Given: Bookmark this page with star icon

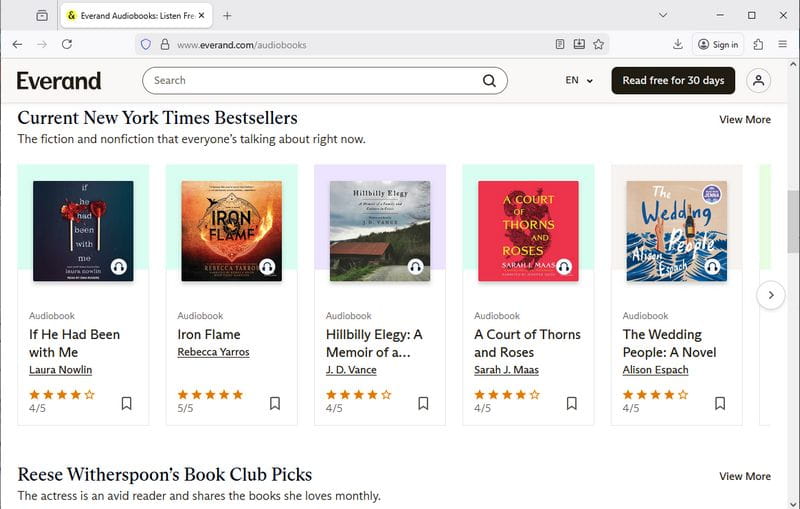Looking at the screenshot, I should point(599,44).
